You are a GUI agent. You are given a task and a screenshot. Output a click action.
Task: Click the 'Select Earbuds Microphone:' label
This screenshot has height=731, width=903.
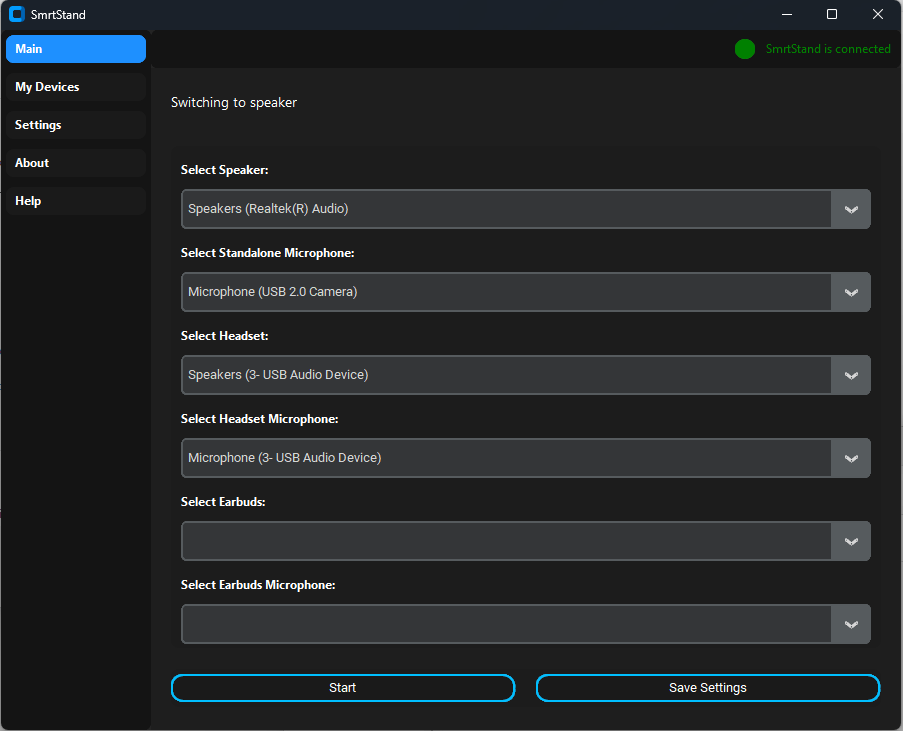point(258,585)
